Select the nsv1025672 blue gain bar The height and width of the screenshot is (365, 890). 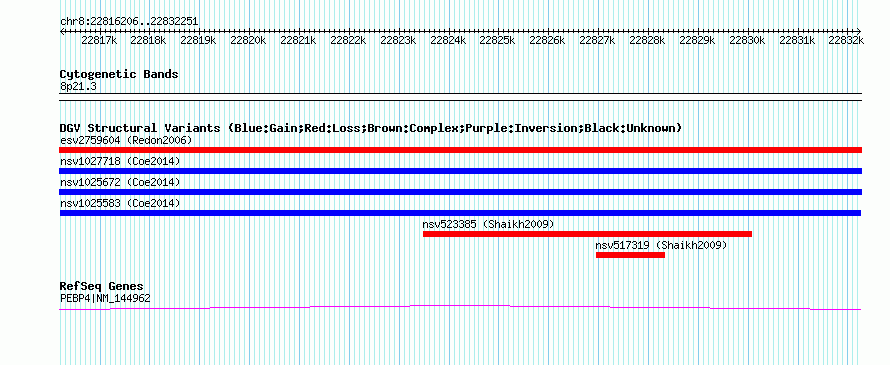(460, 192)
